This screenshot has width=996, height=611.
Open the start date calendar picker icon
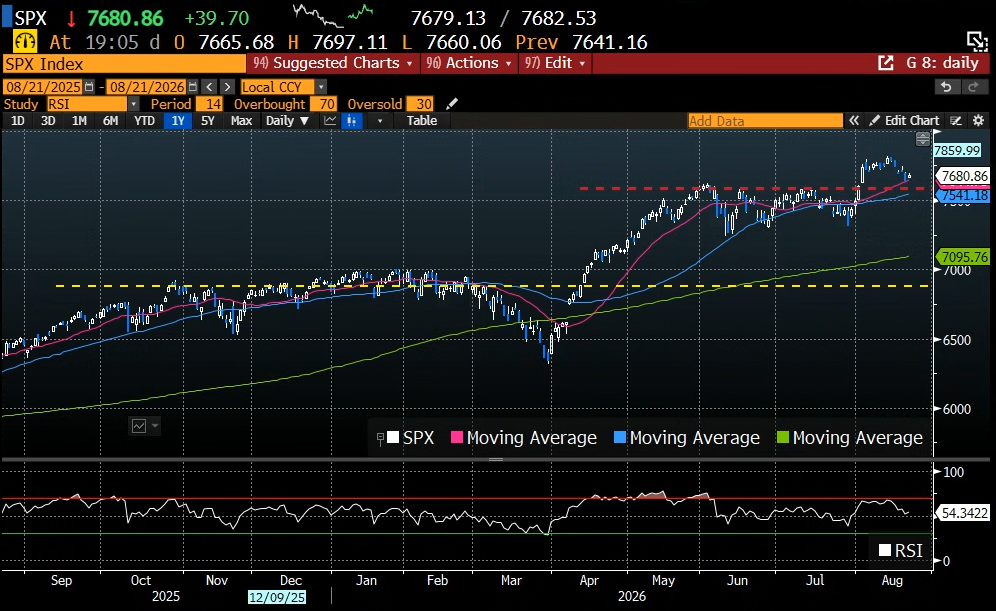[x=89, y=87]
